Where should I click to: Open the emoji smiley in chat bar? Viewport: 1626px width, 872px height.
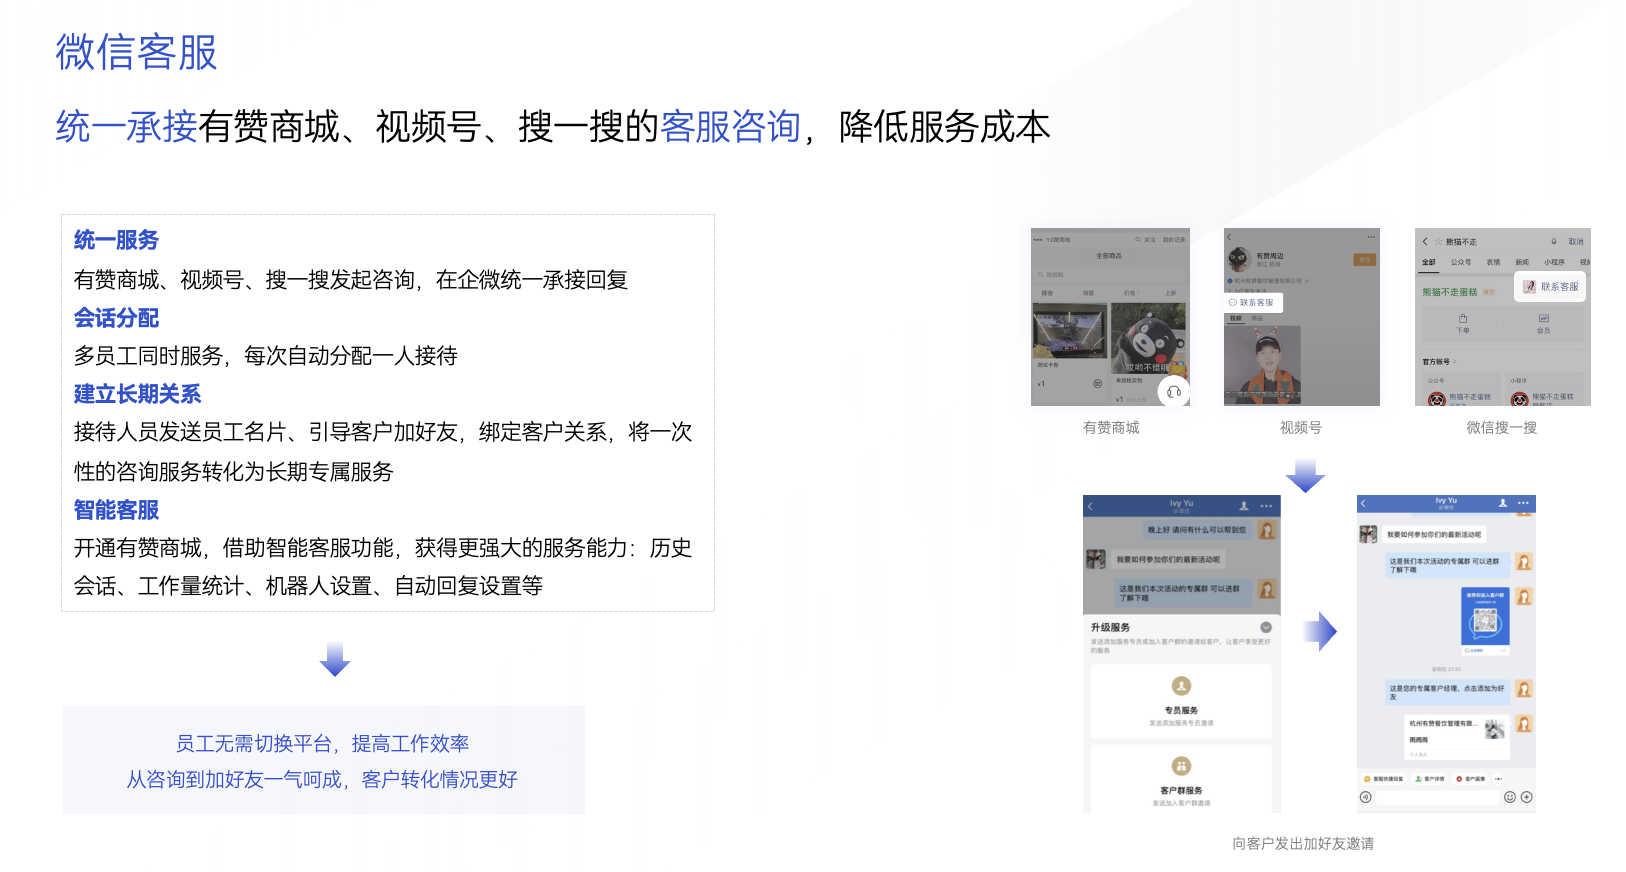coord(1510,797)
